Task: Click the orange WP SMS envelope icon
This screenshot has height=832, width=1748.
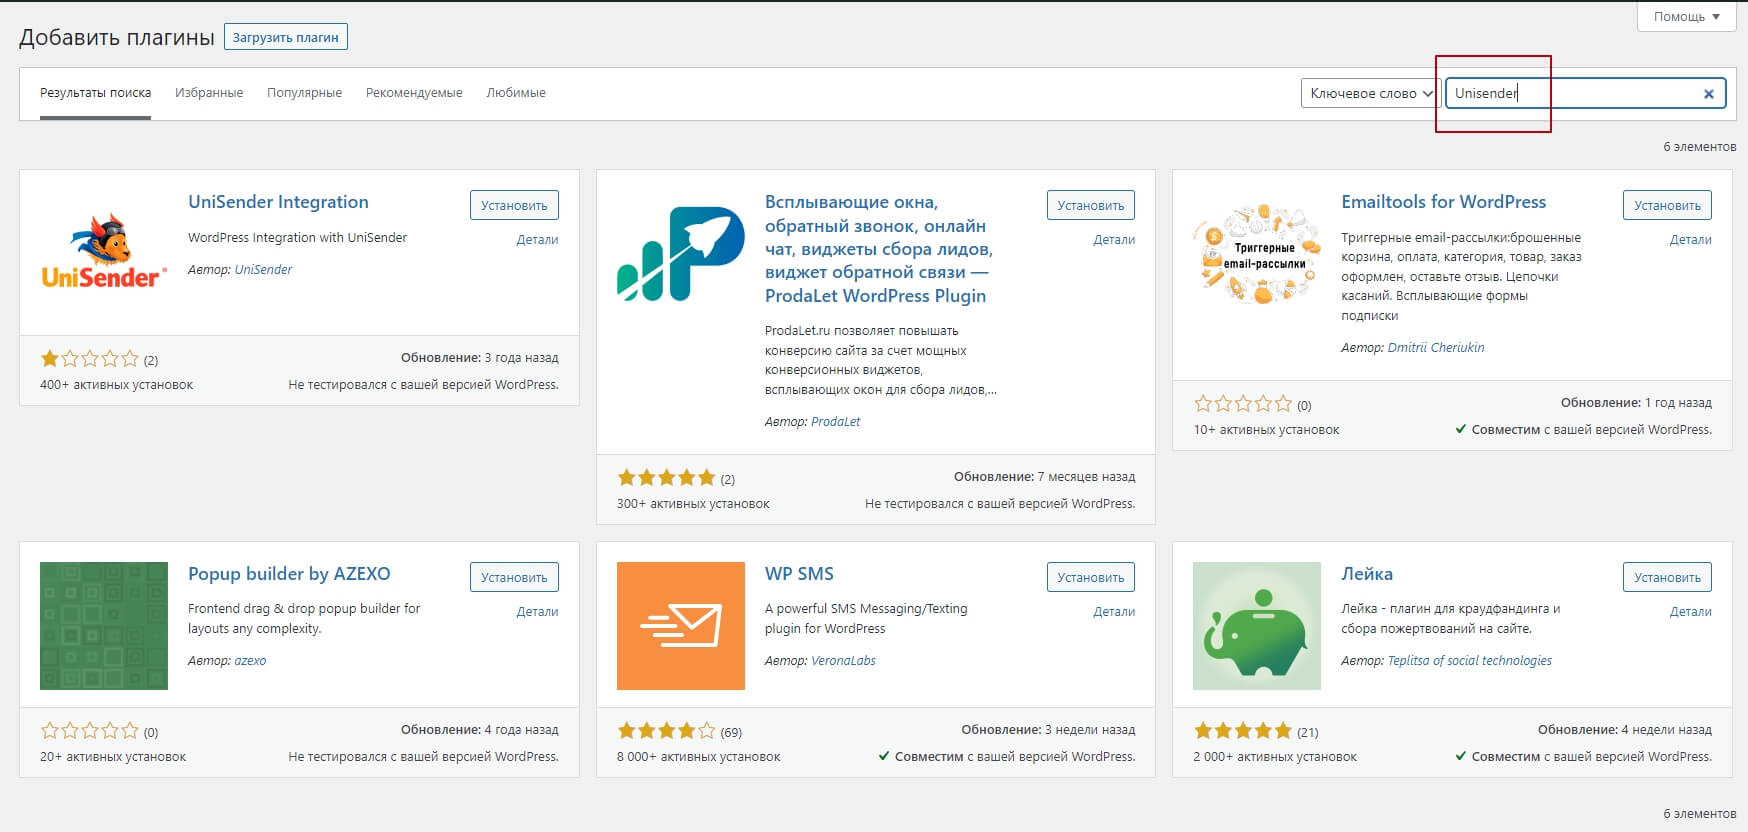Action: [x=681, y=626]
